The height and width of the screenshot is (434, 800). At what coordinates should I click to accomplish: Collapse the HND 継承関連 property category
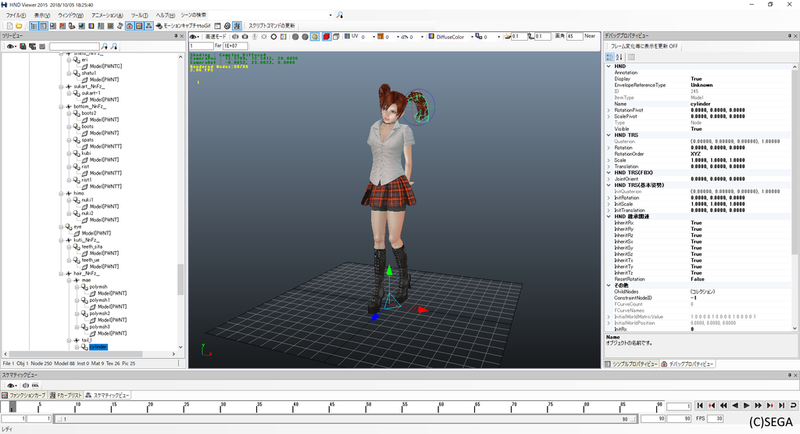pyautogui.click(x=609, y=216)
